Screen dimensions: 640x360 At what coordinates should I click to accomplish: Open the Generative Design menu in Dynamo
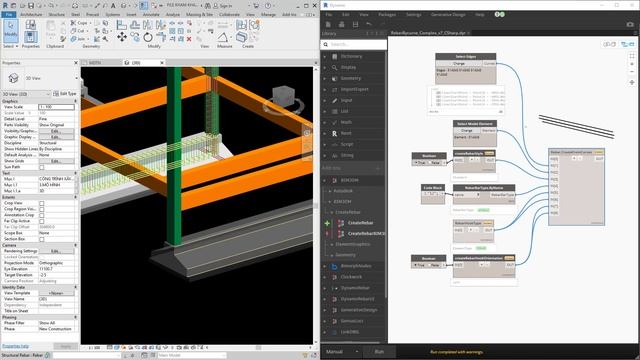click(448, 14)
